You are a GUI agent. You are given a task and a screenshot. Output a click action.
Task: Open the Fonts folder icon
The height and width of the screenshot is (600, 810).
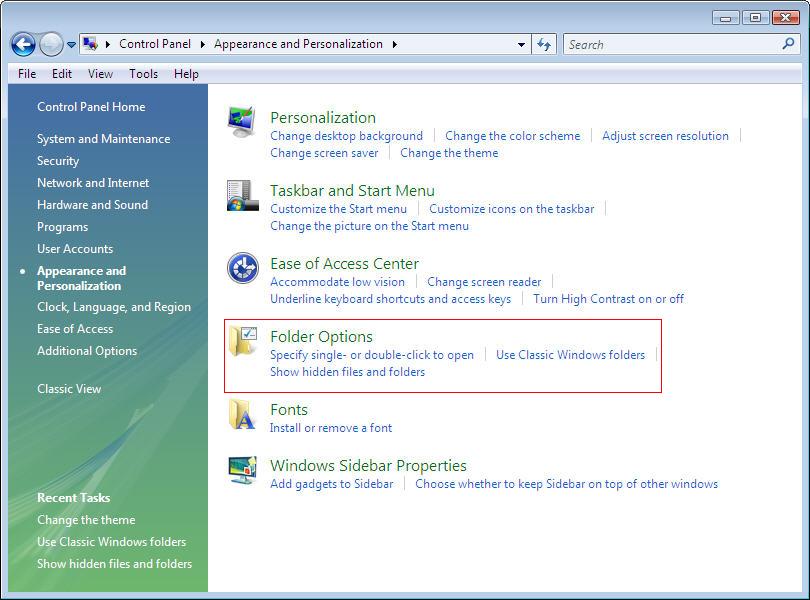[242, 414]
